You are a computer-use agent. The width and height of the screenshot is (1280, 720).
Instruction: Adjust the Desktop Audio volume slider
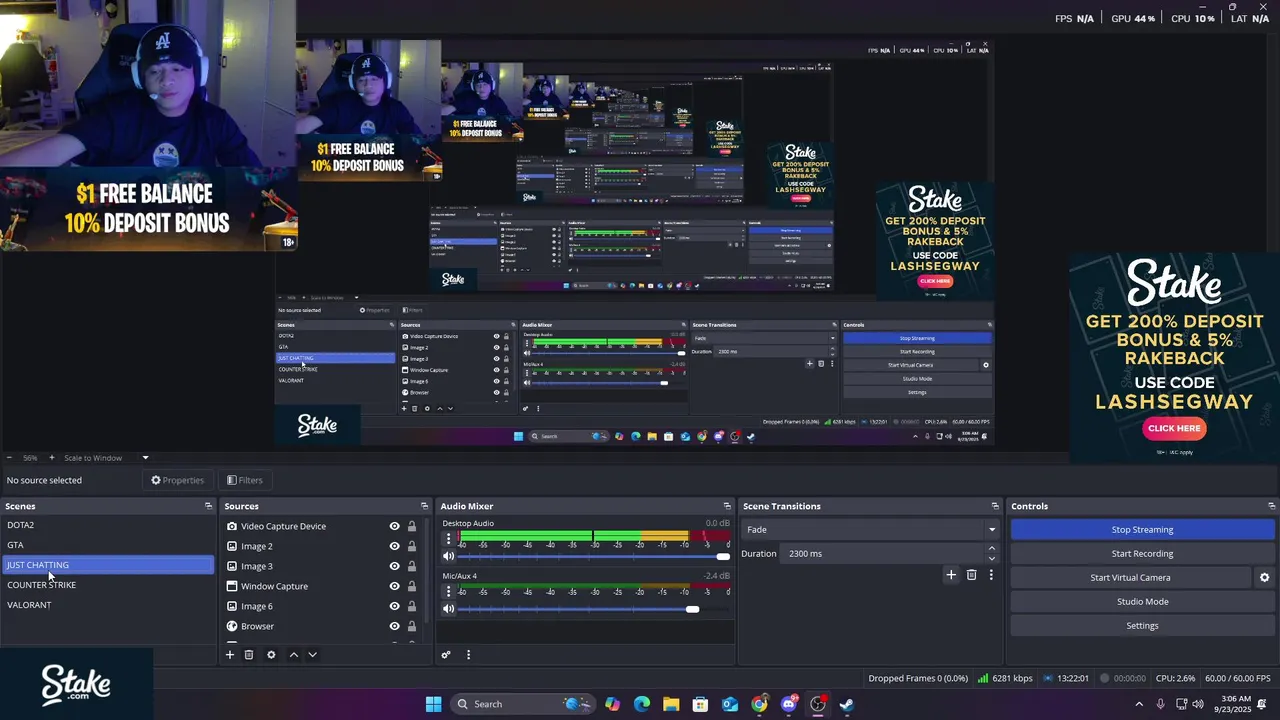(x=594, y=556)
